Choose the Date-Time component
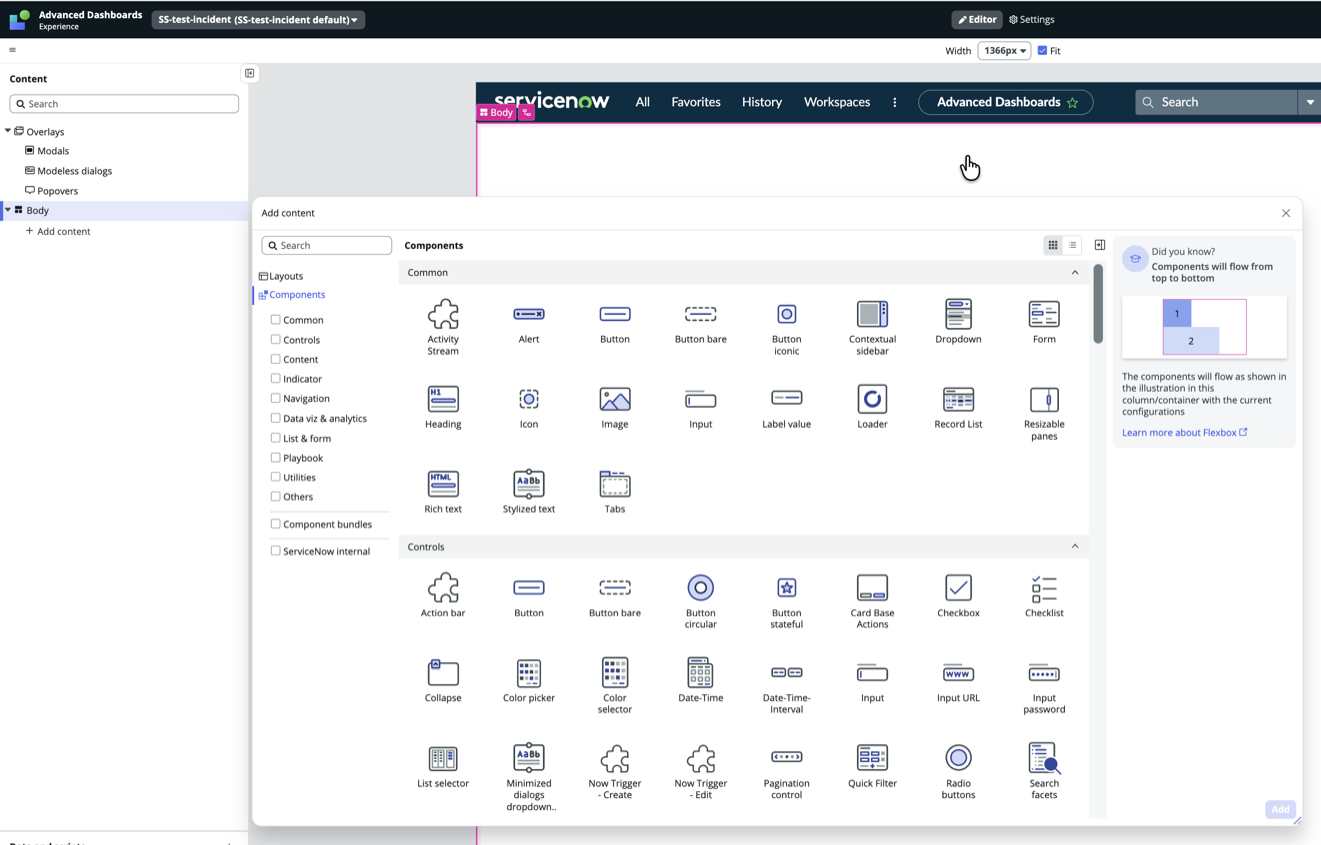1321x845 pixels. pyautogui.click(x=701, y=680)
